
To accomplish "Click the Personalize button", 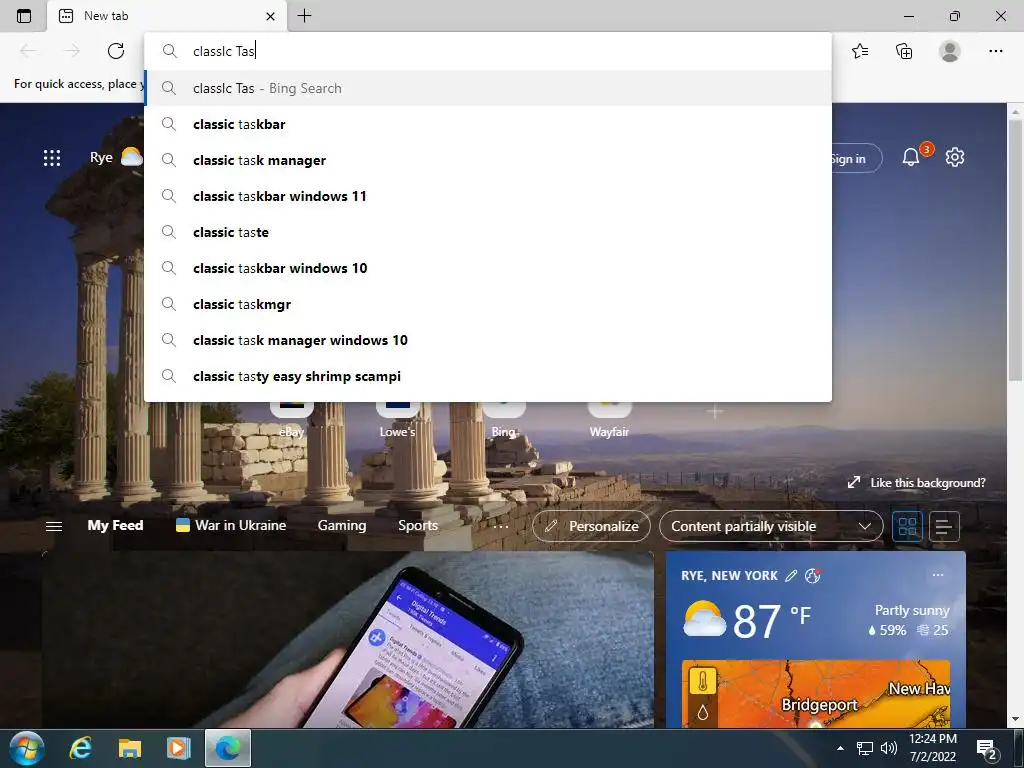I will pyautogui.click(x=592, y=526).
